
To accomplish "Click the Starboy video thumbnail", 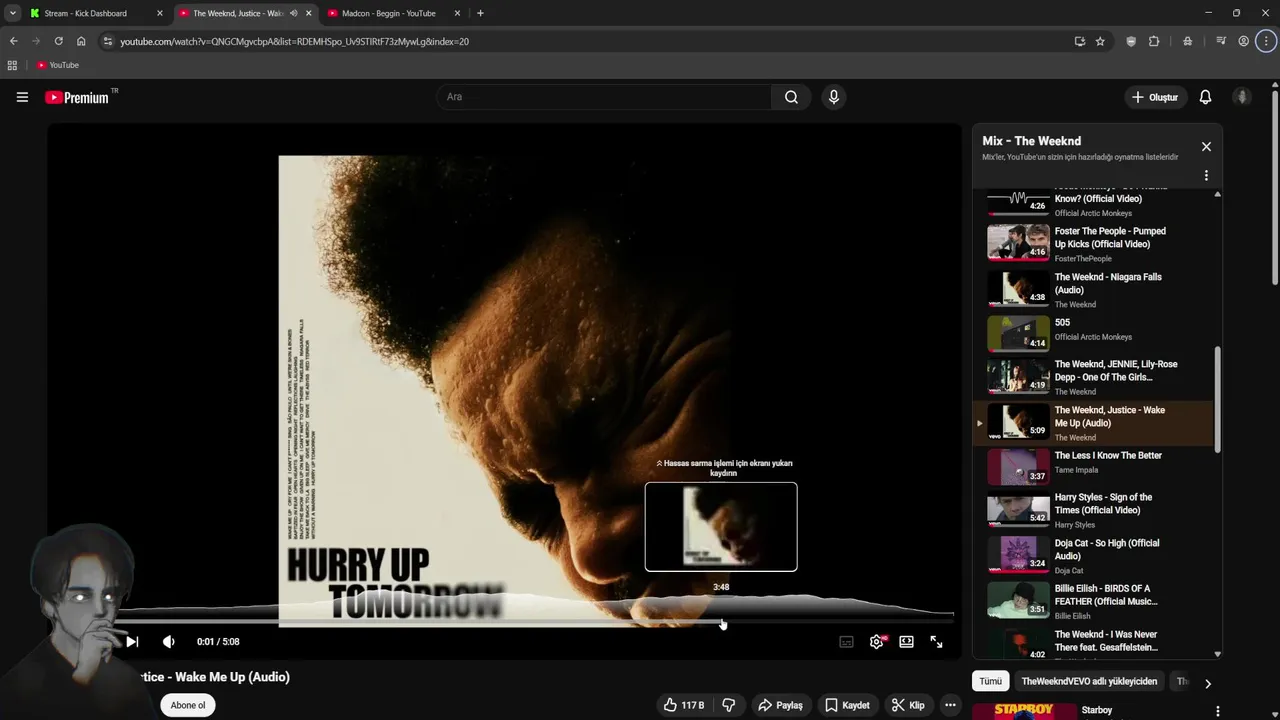I will click(x=1023, y=711).
